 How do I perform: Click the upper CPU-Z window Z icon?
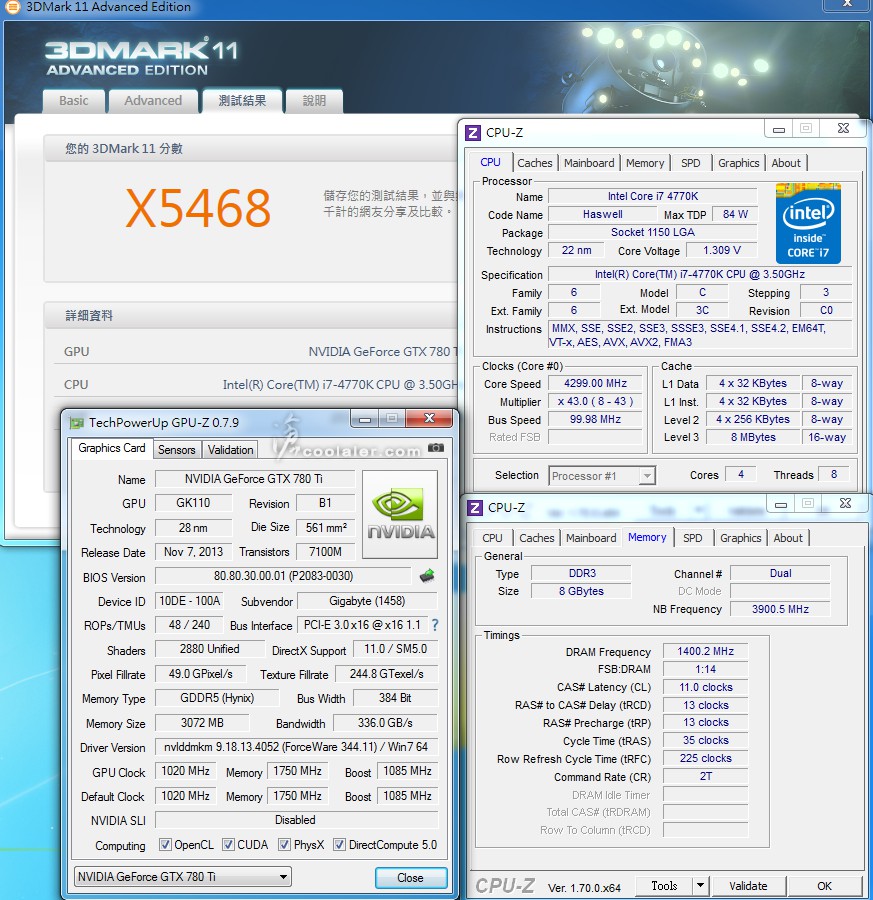click(x=472, y=133)
